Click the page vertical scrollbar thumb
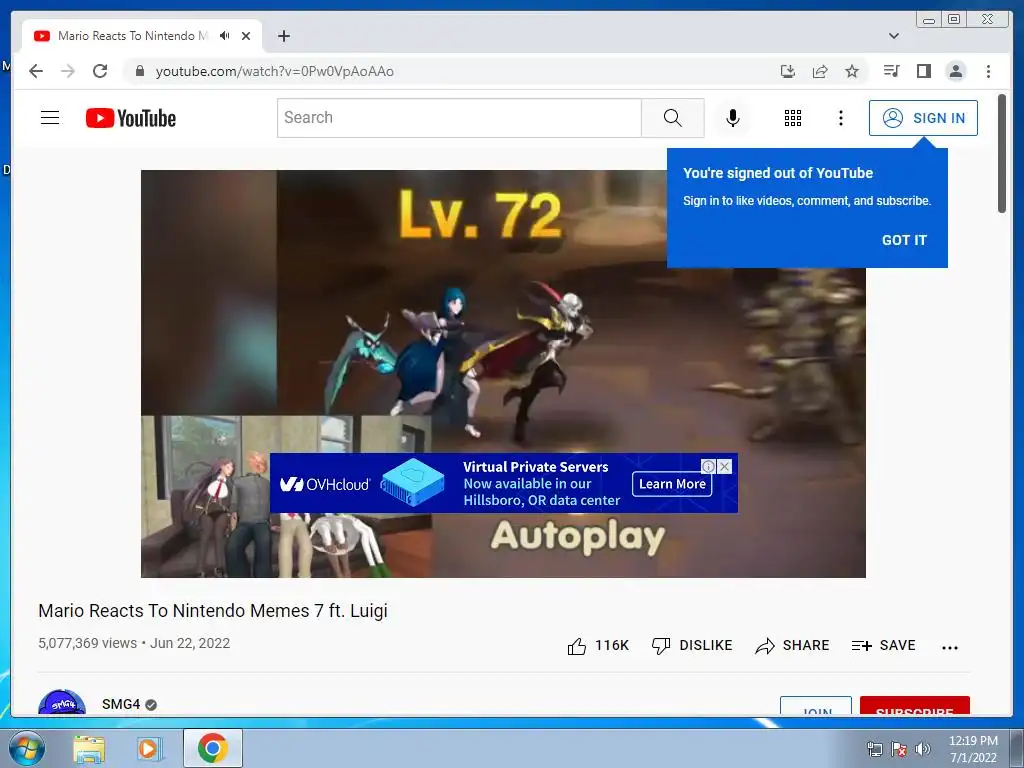Screen dimensions: 1024x768 (x=1001, y=153)
